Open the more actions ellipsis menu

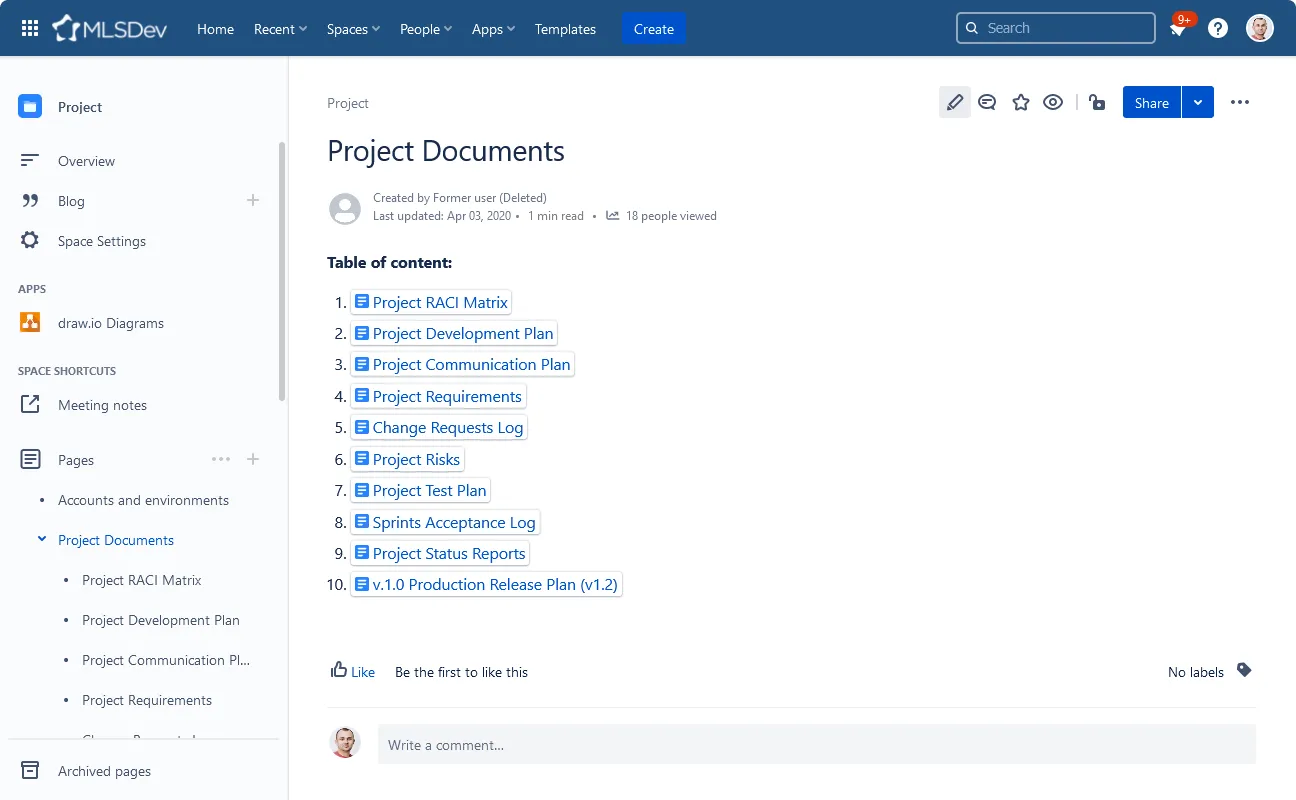click(1240, 102)
